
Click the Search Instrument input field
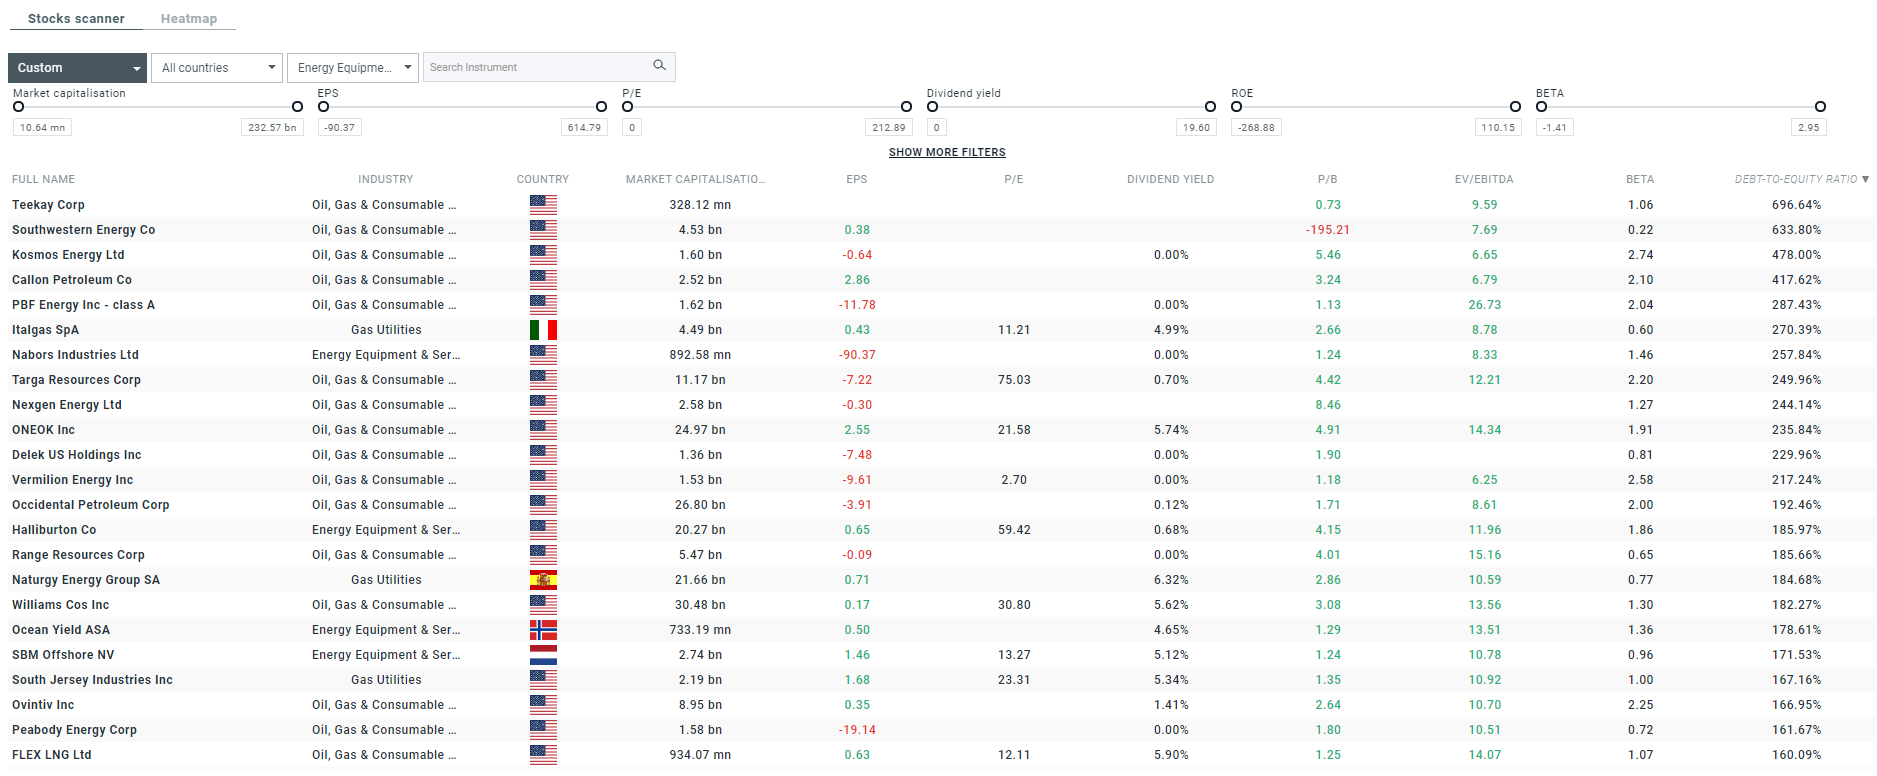pyautogui.click(x=535, y=68)
